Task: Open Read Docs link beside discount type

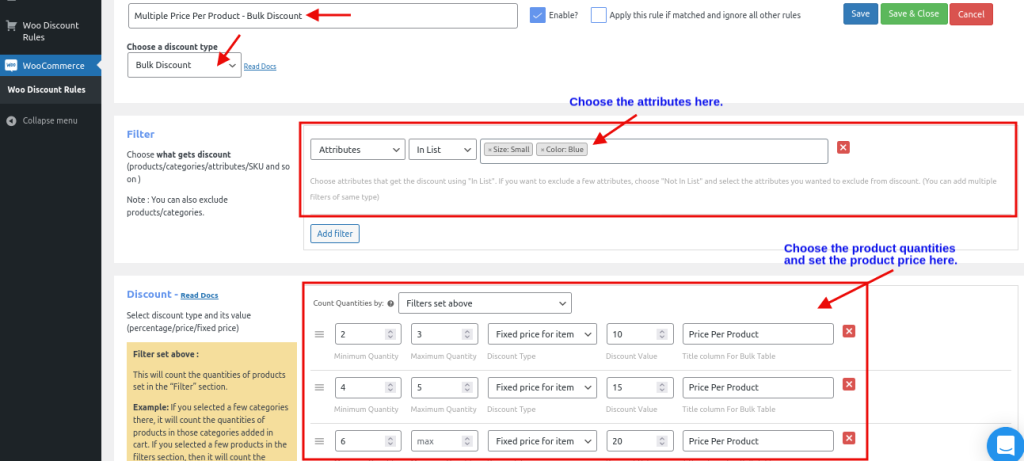Action: pos(260,67)
